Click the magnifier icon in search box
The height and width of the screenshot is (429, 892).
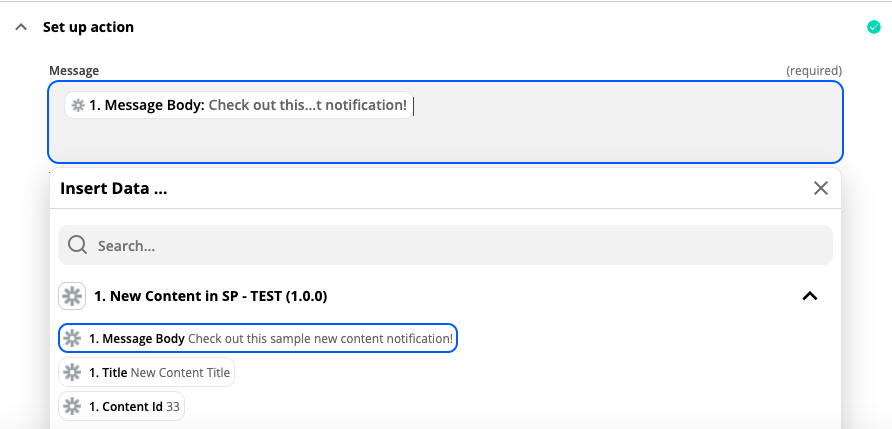[x=78, y=245]
